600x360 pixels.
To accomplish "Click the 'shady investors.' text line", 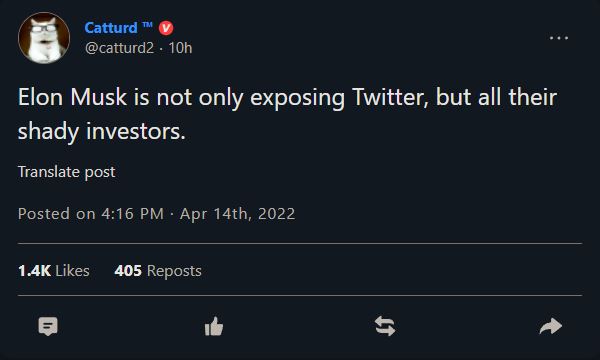I will coord(102,132).
